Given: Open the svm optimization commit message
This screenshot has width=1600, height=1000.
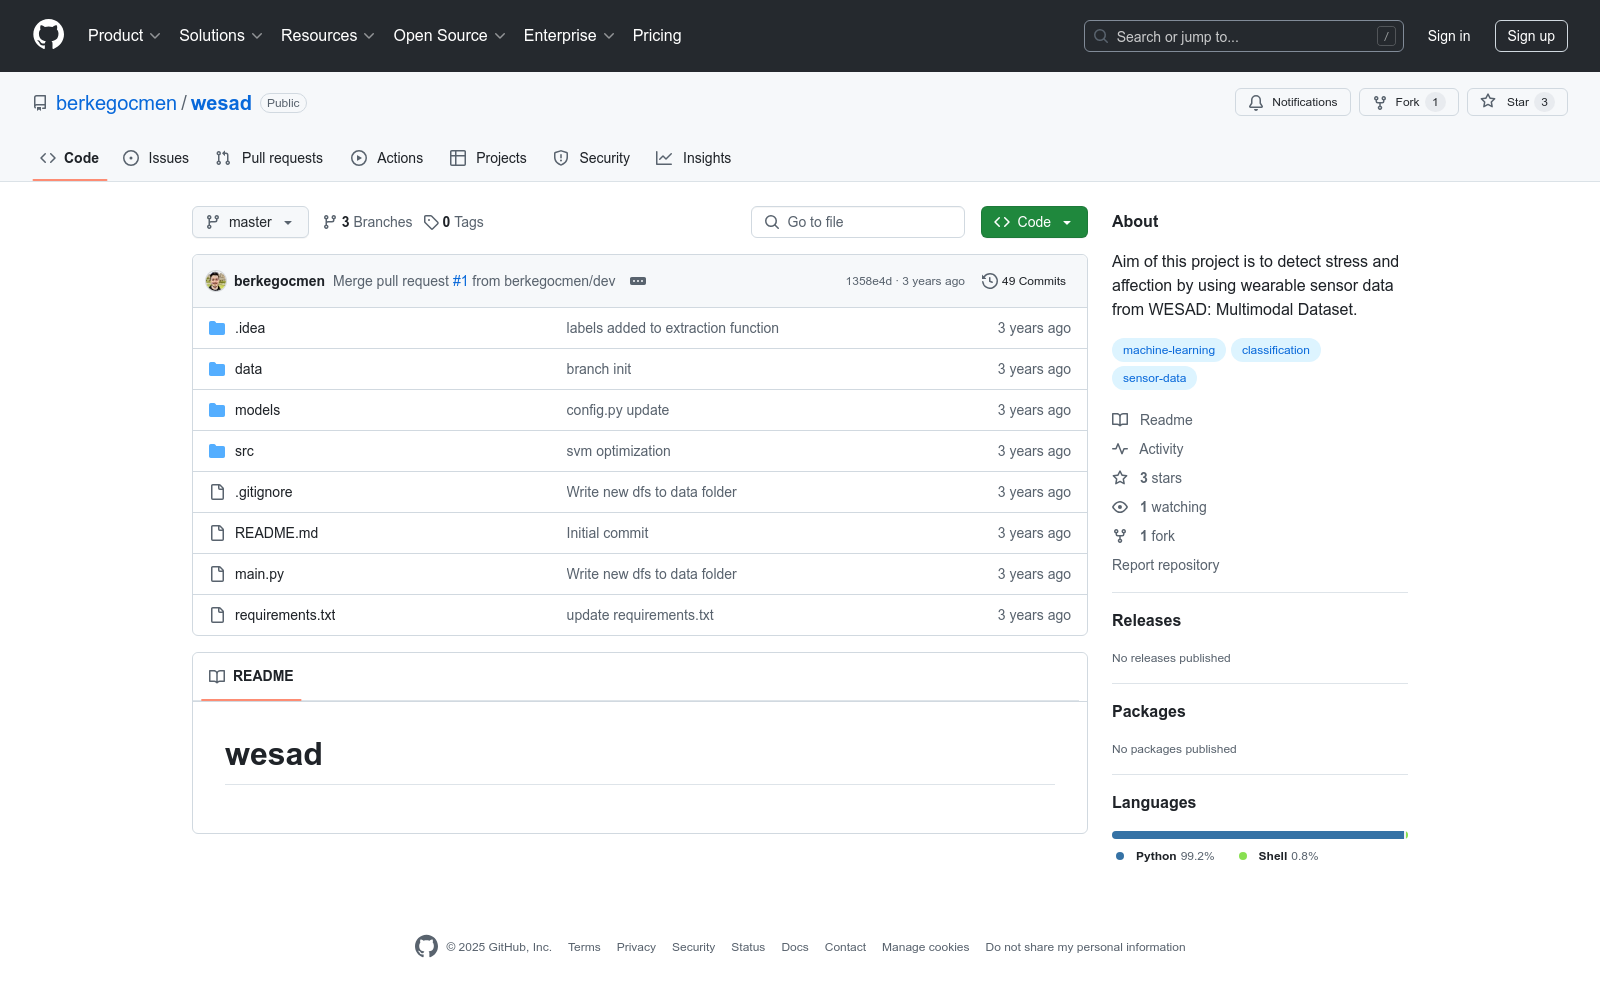Looking at the screenshot, I should point(618,451).
